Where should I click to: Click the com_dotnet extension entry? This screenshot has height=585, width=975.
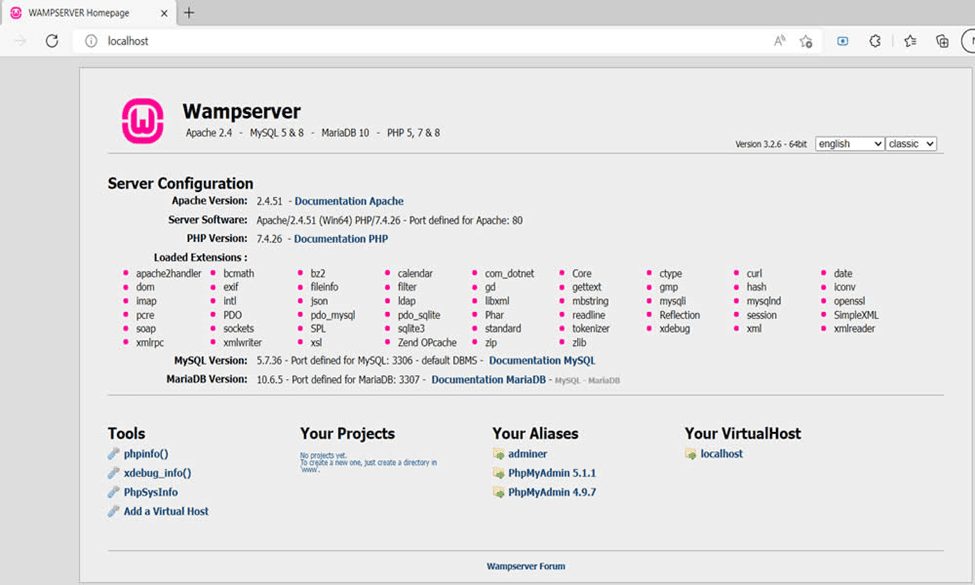(x=509, y=274)
